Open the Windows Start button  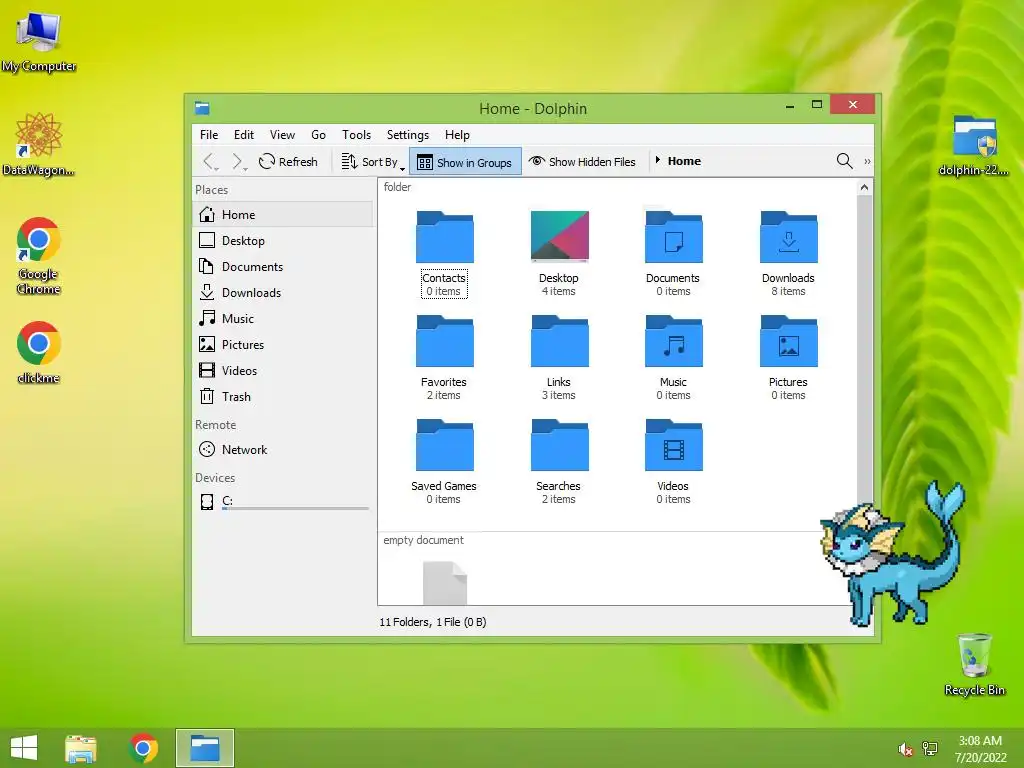point(24,748)
